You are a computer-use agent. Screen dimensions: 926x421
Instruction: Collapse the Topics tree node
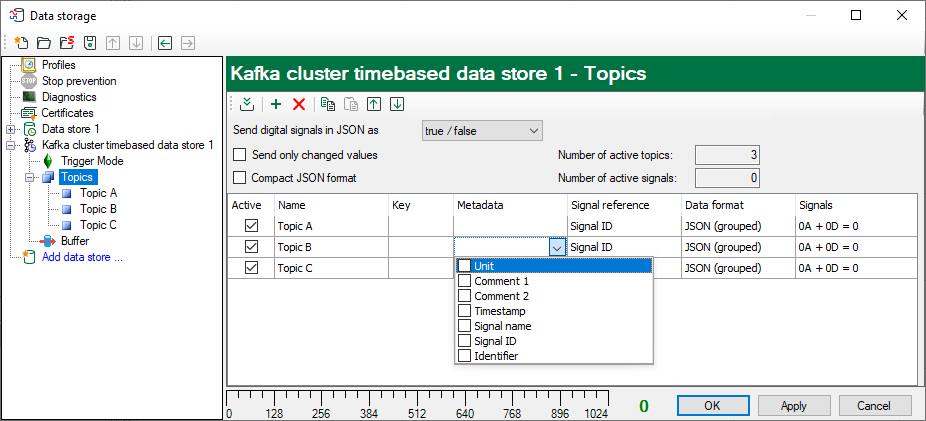(29, 177)
